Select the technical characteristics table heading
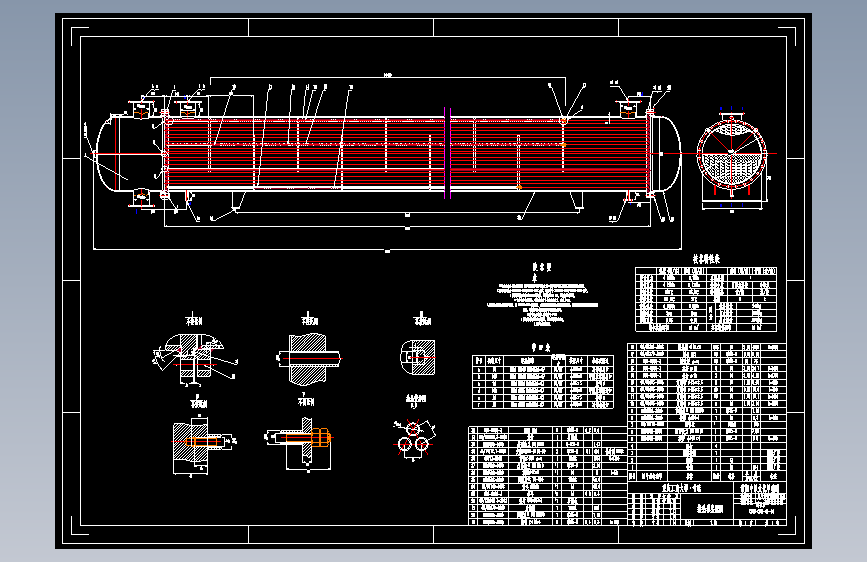 click(x=706, y=259)
